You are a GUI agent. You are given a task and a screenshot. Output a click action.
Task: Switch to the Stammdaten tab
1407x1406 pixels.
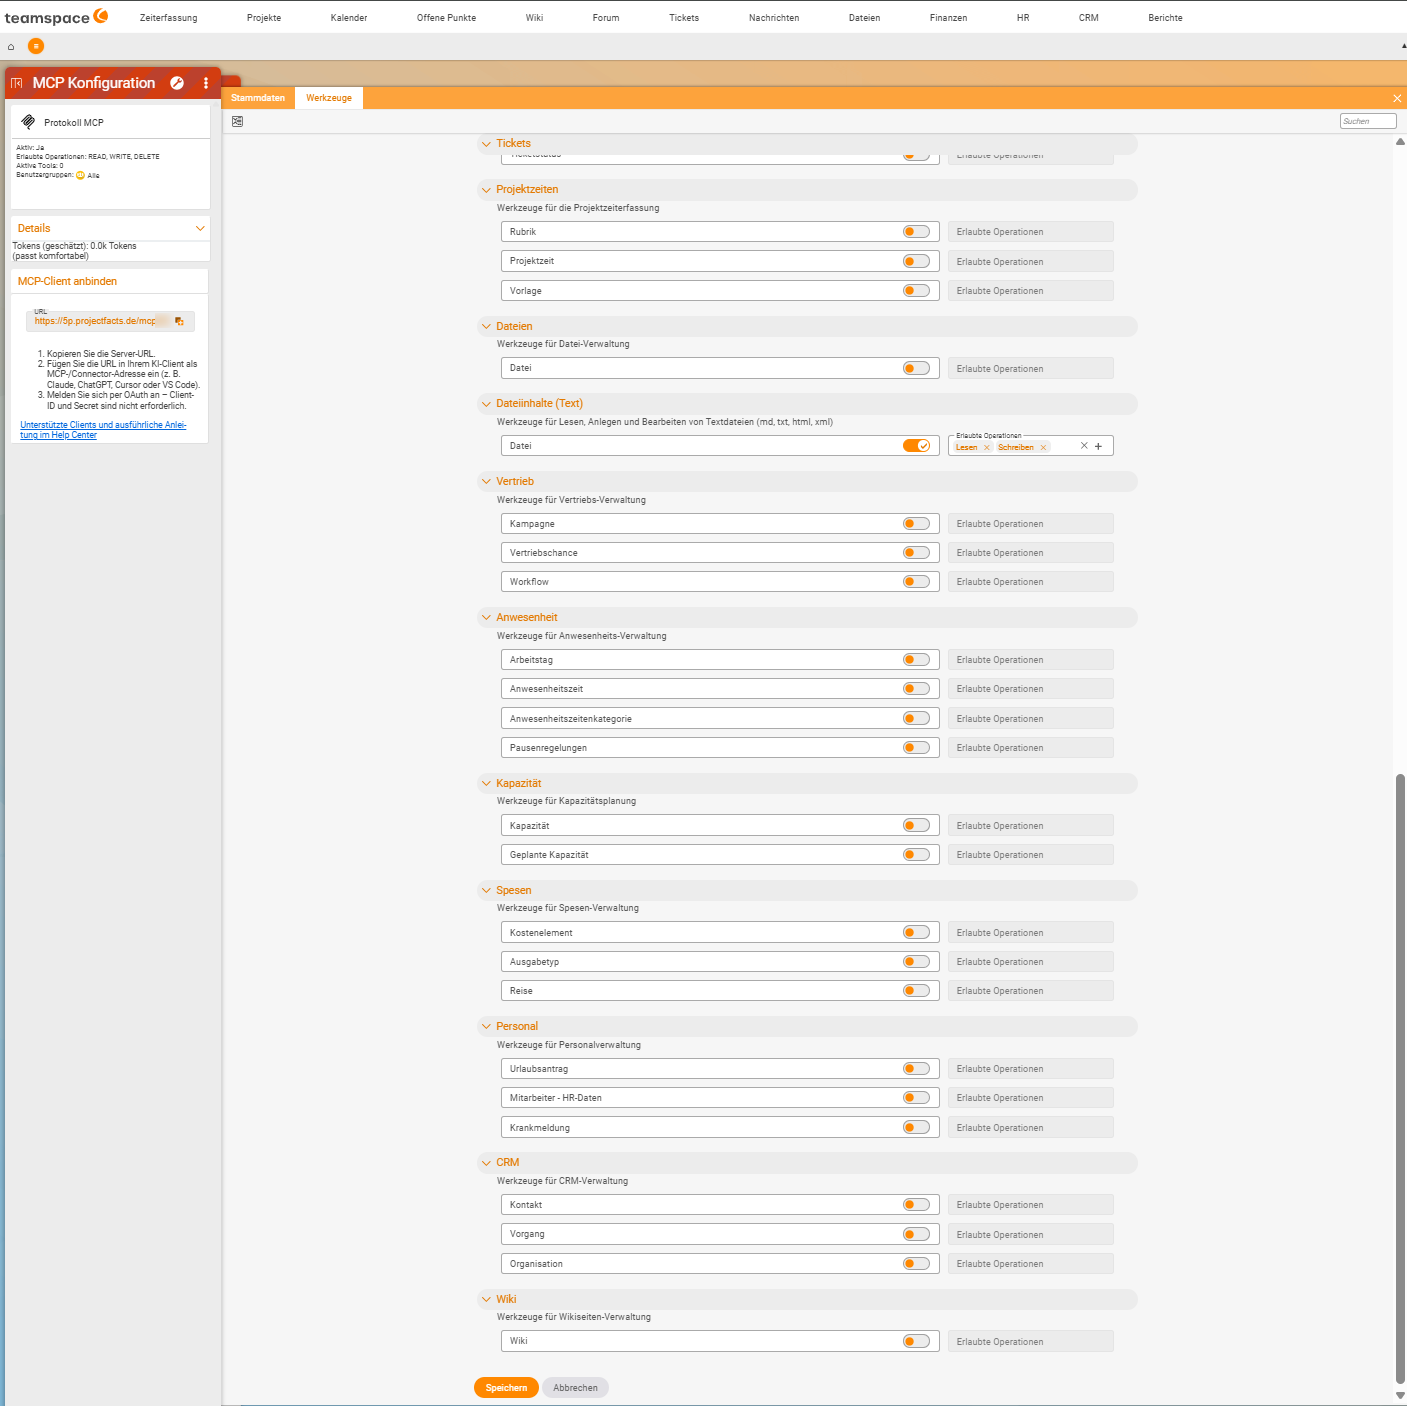pyautogui.click(x=258, y=98)
